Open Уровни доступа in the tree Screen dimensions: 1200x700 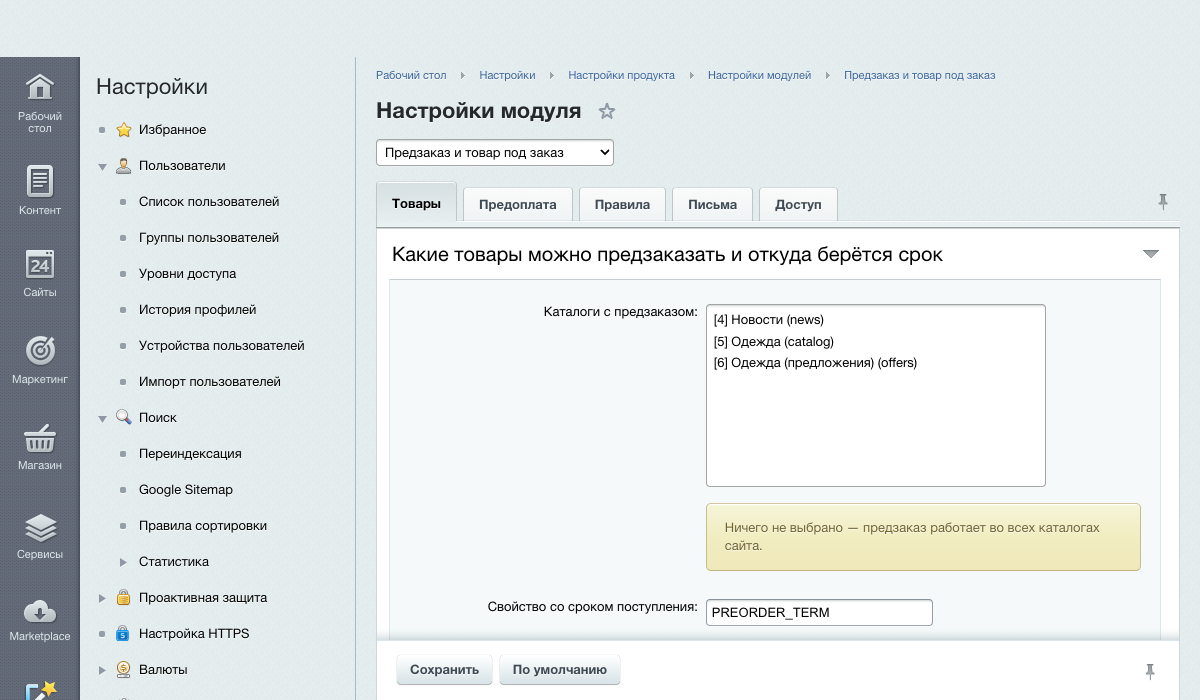pyautogui.click(x=188, y=274)
